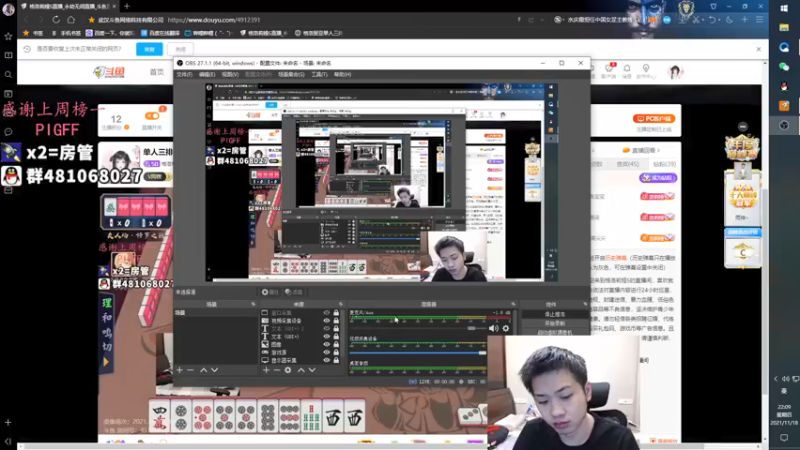The height and width of the screenshot is (450, 800).
Task: Add a new source with plus icon
Action: pyautogui.click(x=266, y=370)
